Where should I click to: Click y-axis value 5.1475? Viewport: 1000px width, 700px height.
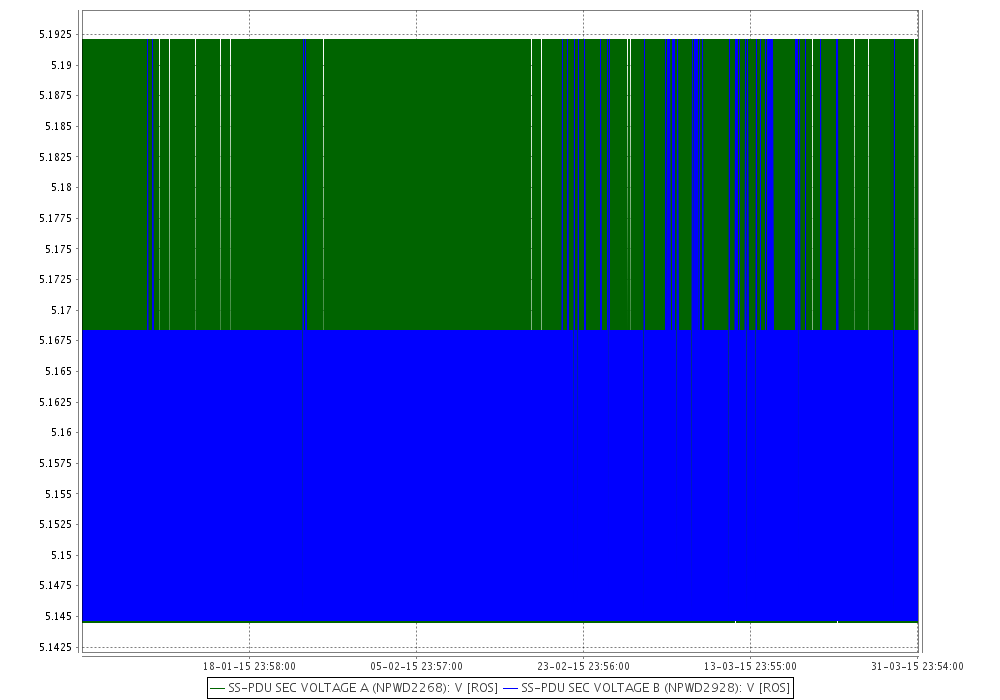click(x=55, y=585)
